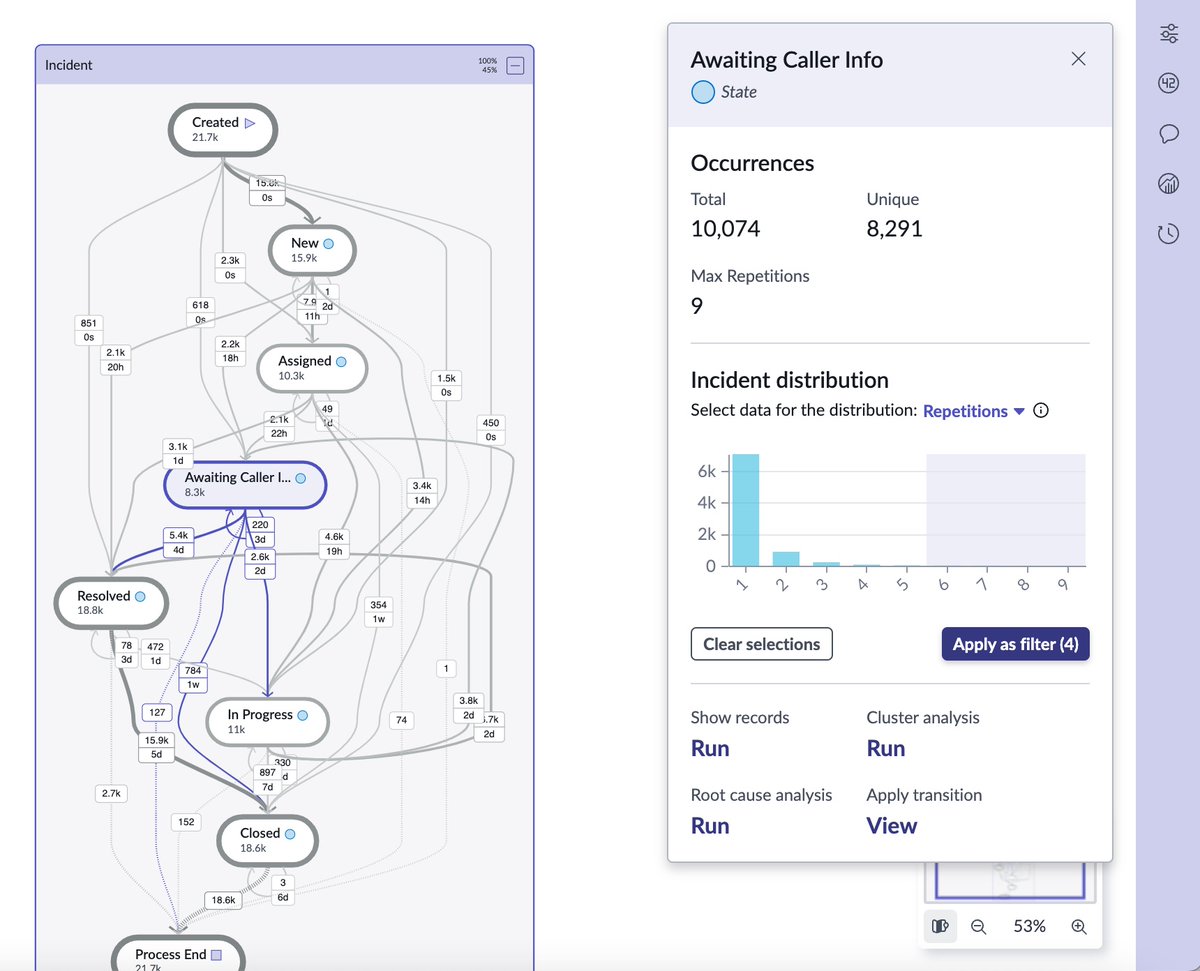Click the 2.2k 18h transition label
Screen dimensions: 1200x971
pyautogui.click(x=230, y=350)
